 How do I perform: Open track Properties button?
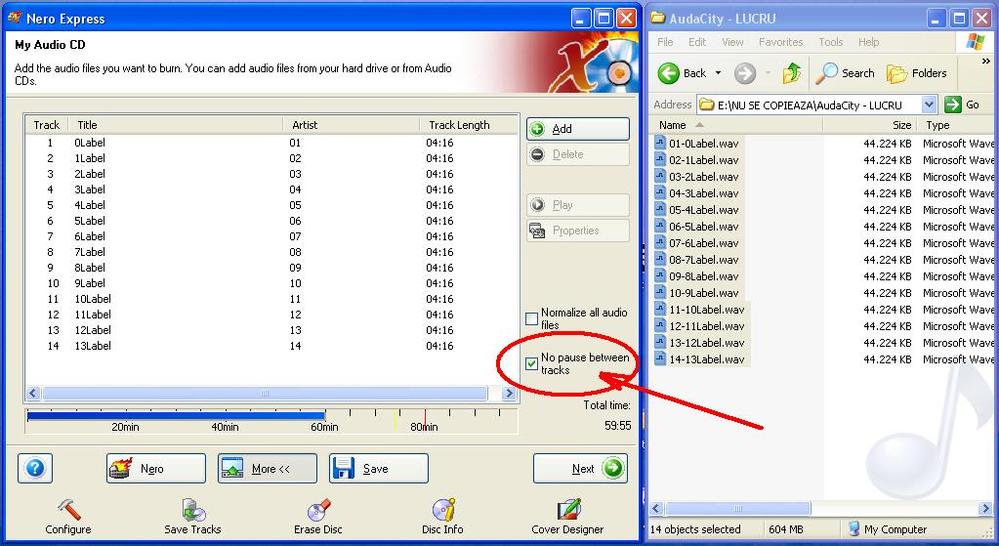(578, 231)
